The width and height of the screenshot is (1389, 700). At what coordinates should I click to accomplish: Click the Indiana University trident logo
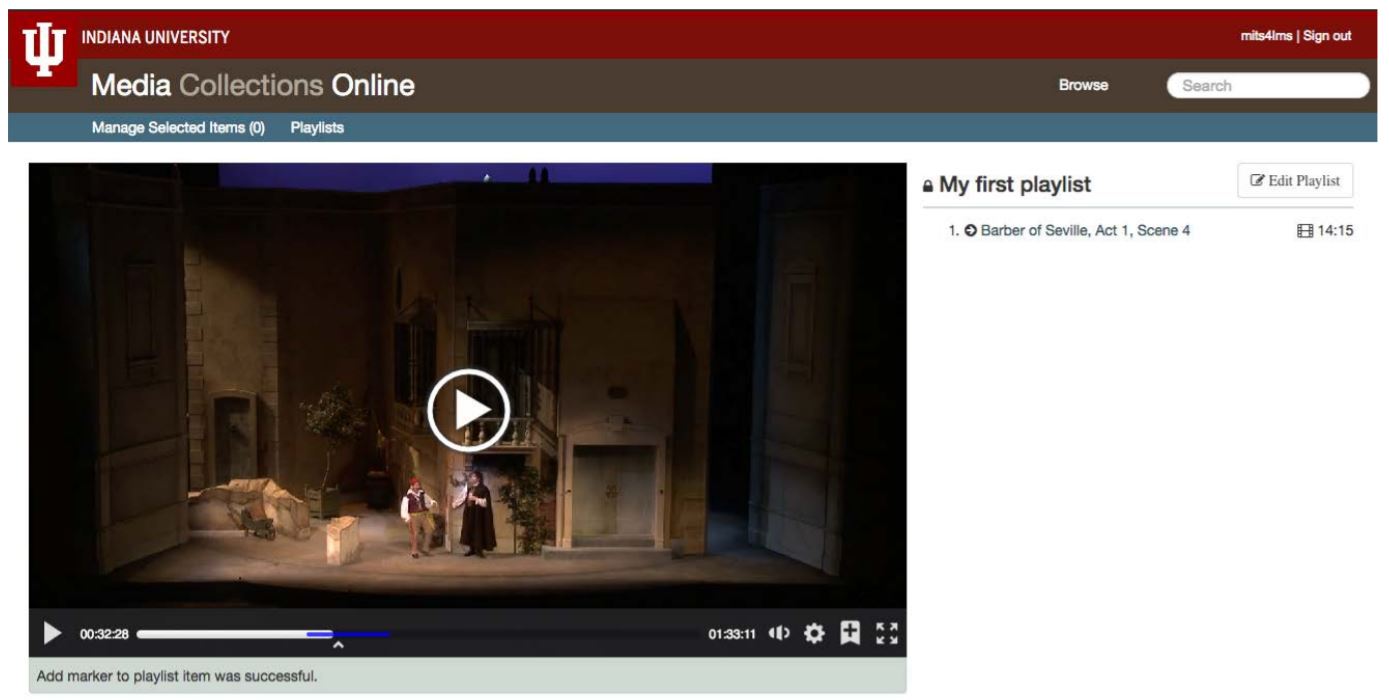(x=43, y=51)
